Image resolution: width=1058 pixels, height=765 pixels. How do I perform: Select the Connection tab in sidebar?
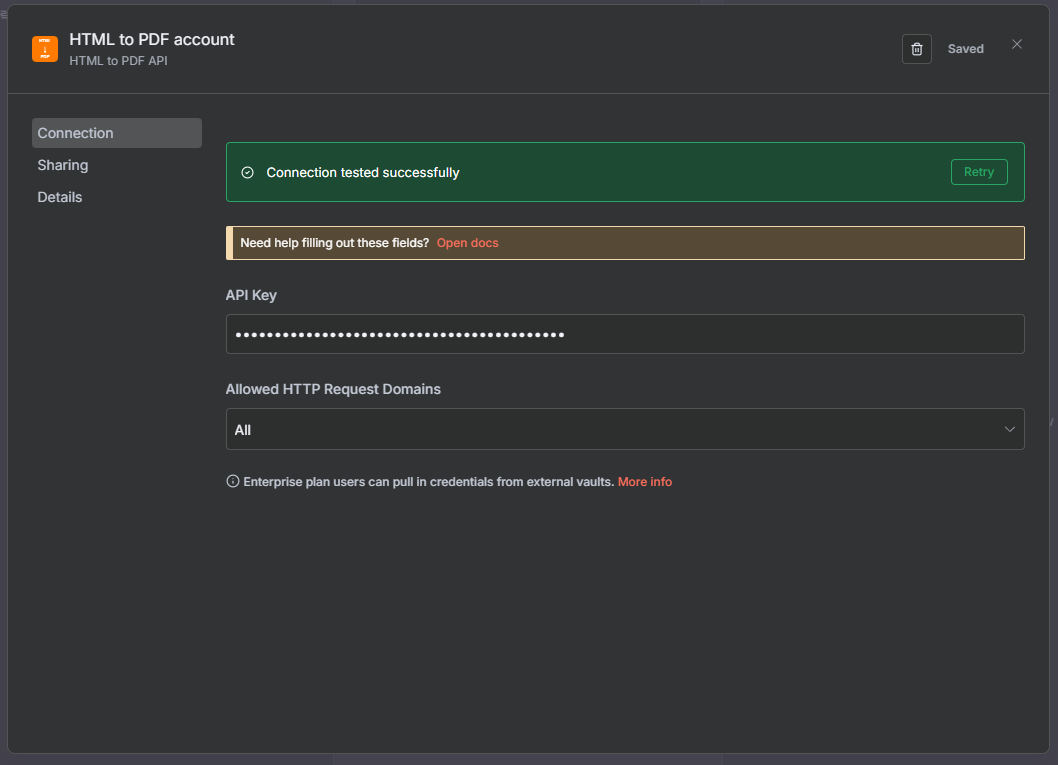tap(116, 133)
